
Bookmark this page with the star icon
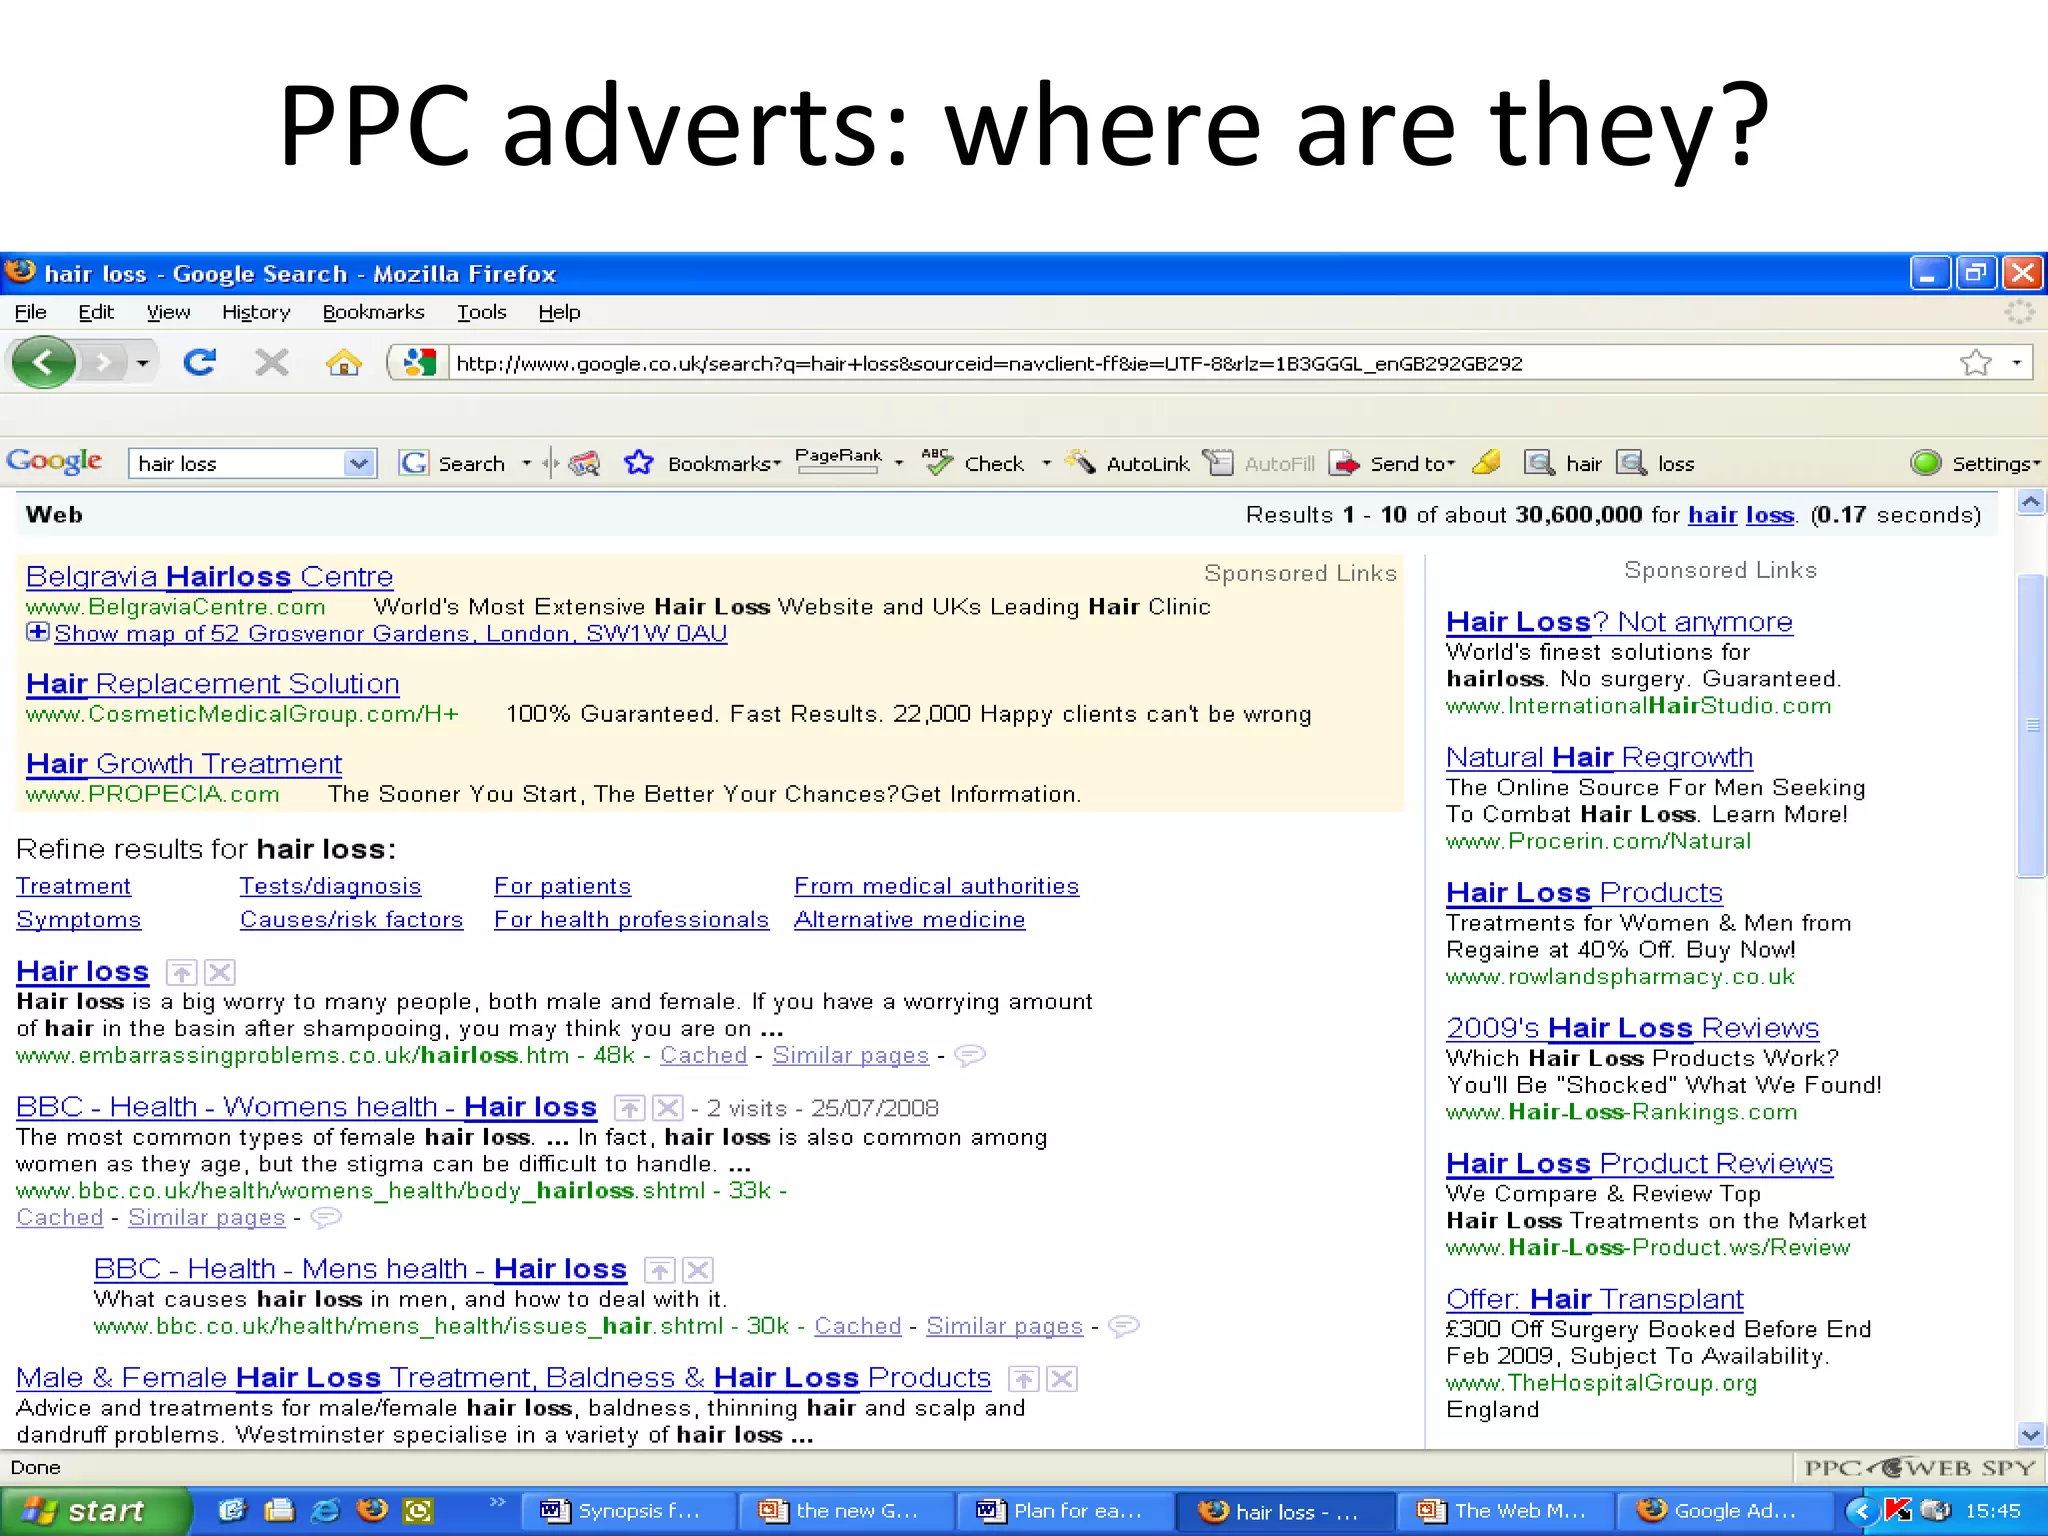(1975, 362)
